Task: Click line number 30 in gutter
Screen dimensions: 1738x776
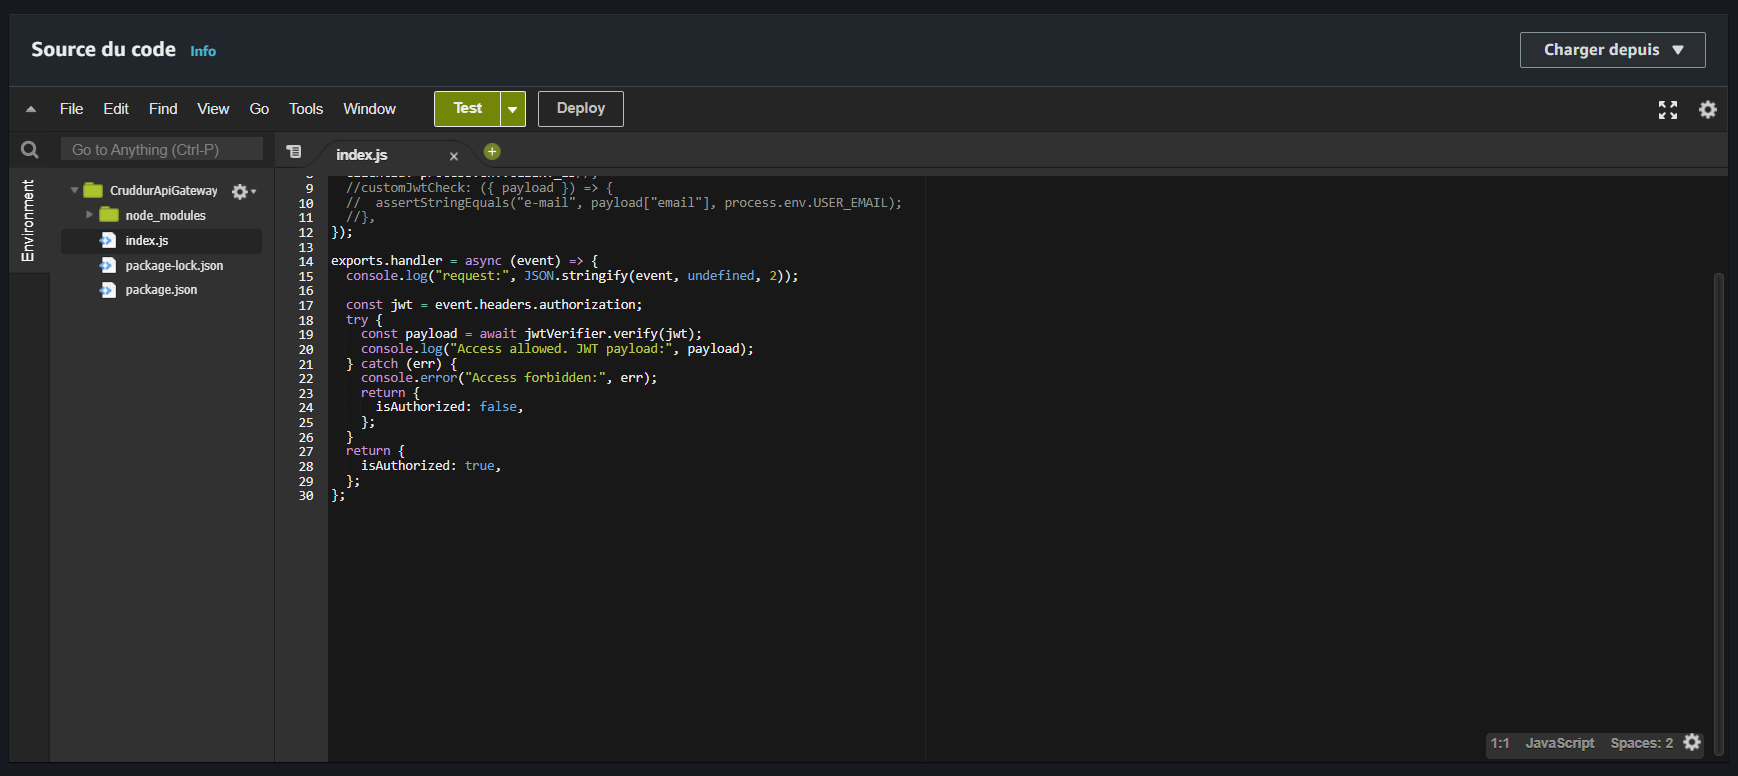Action: [x=306, y=496]
